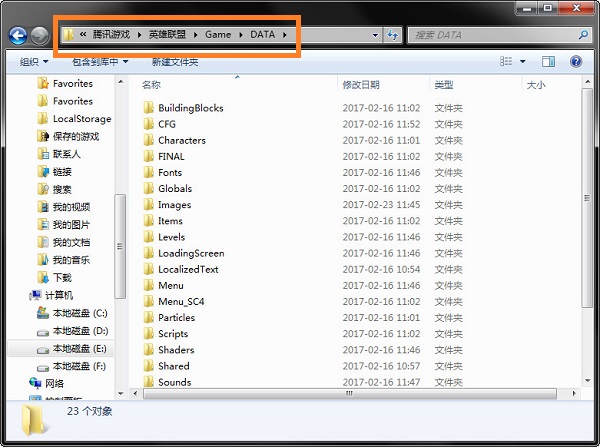The height and width of the screenshot is (447, 600).
Task: Select the LocalizedText folder icon
Action: tap(149, 269)
